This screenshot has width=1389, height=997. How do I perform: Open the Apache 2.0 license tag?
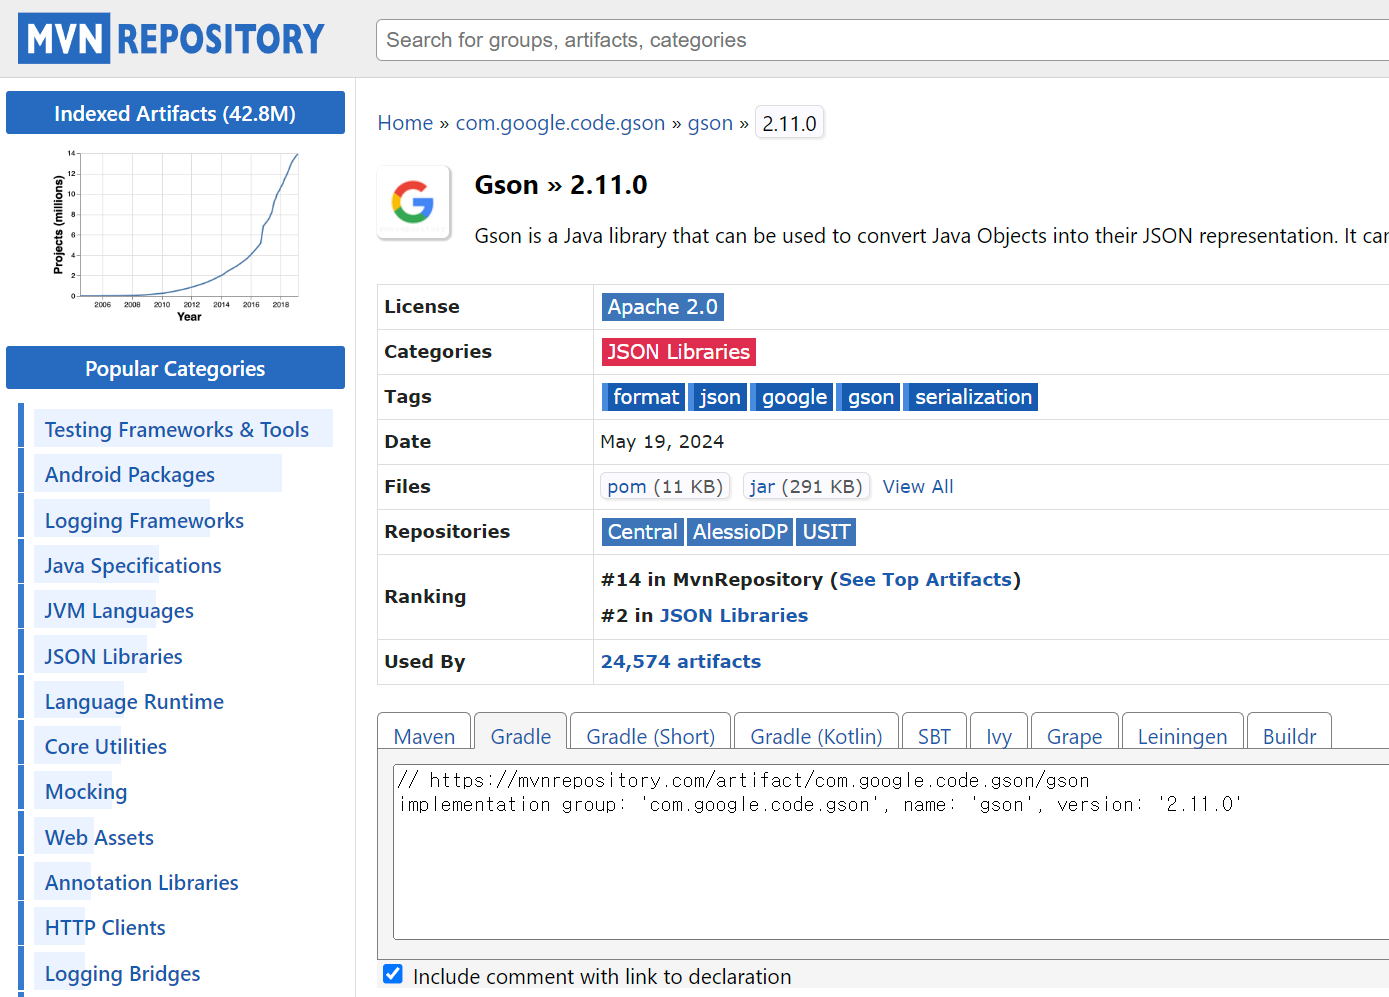(663, 307)
